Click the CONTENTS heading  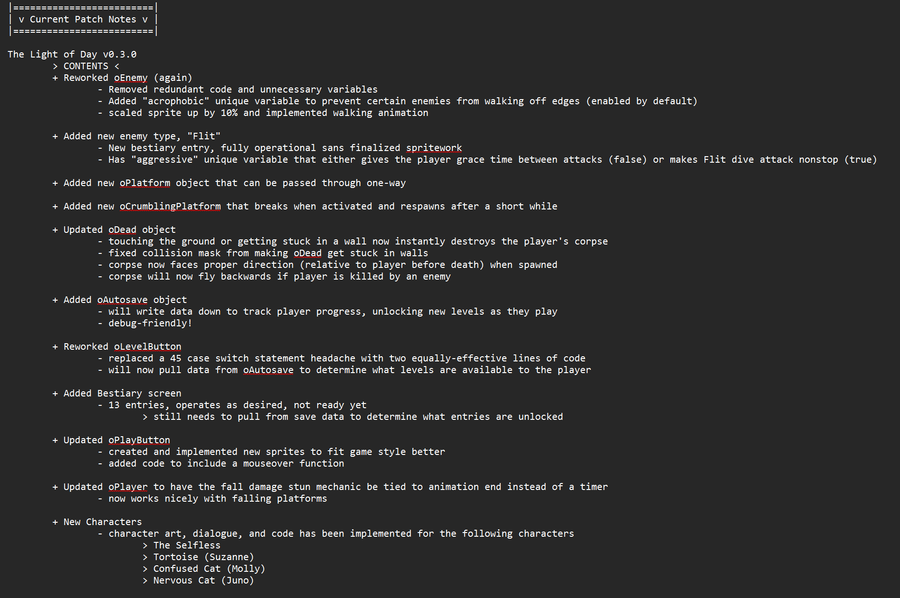(x=90, y=66)
